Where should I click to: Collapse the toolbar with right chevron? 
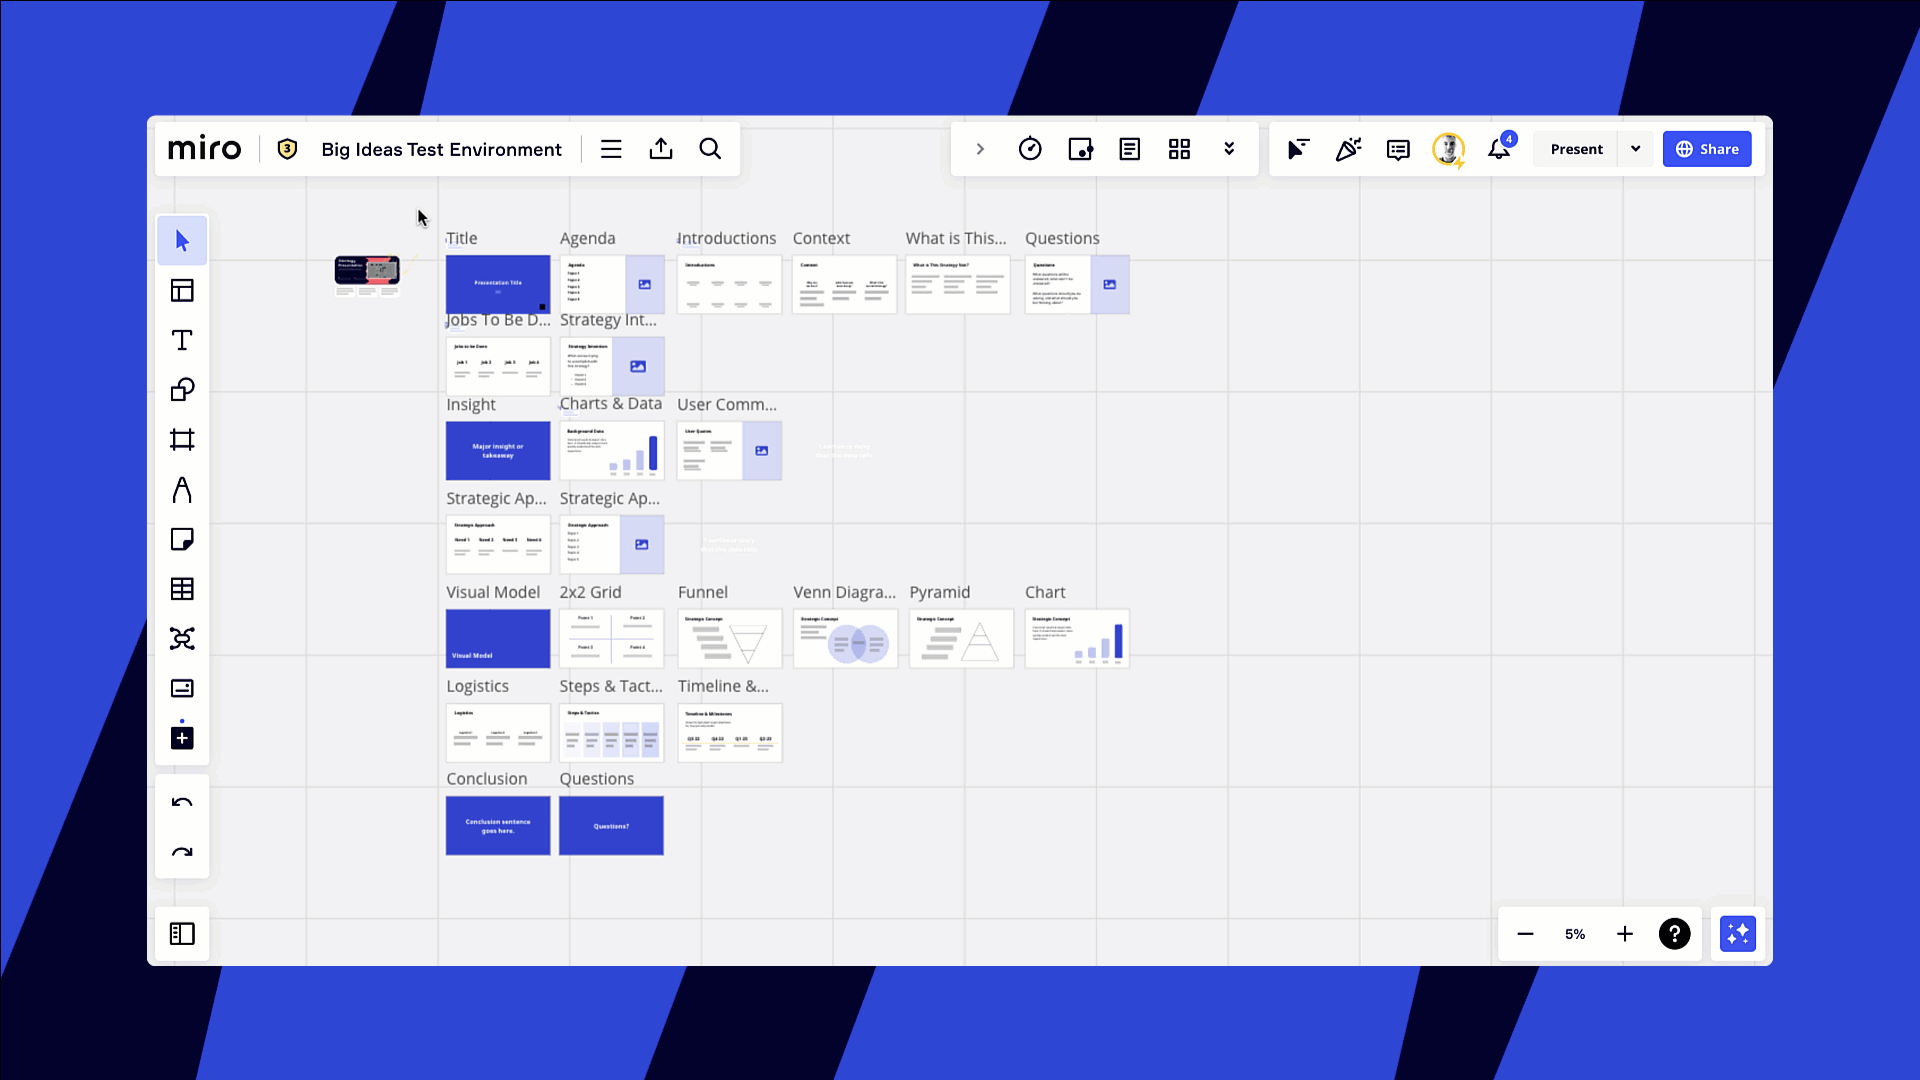click(x=980, y=150)
